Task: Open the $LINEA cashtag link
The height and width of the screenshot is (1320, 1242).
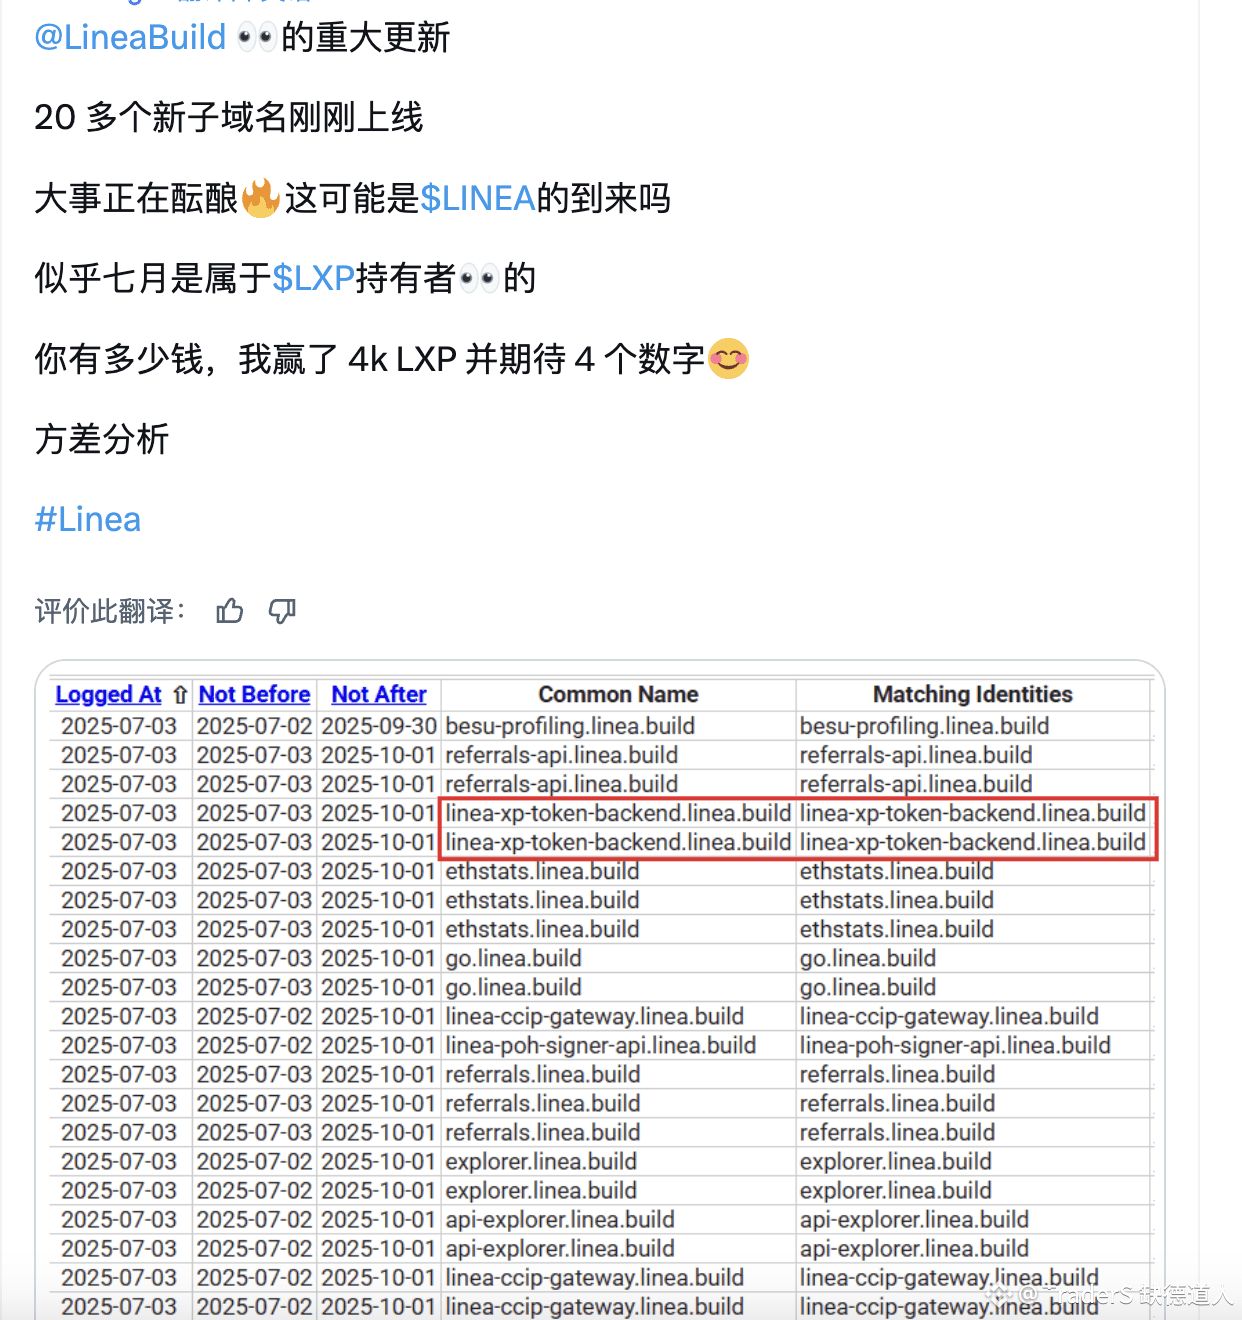Action: [478, 198]
